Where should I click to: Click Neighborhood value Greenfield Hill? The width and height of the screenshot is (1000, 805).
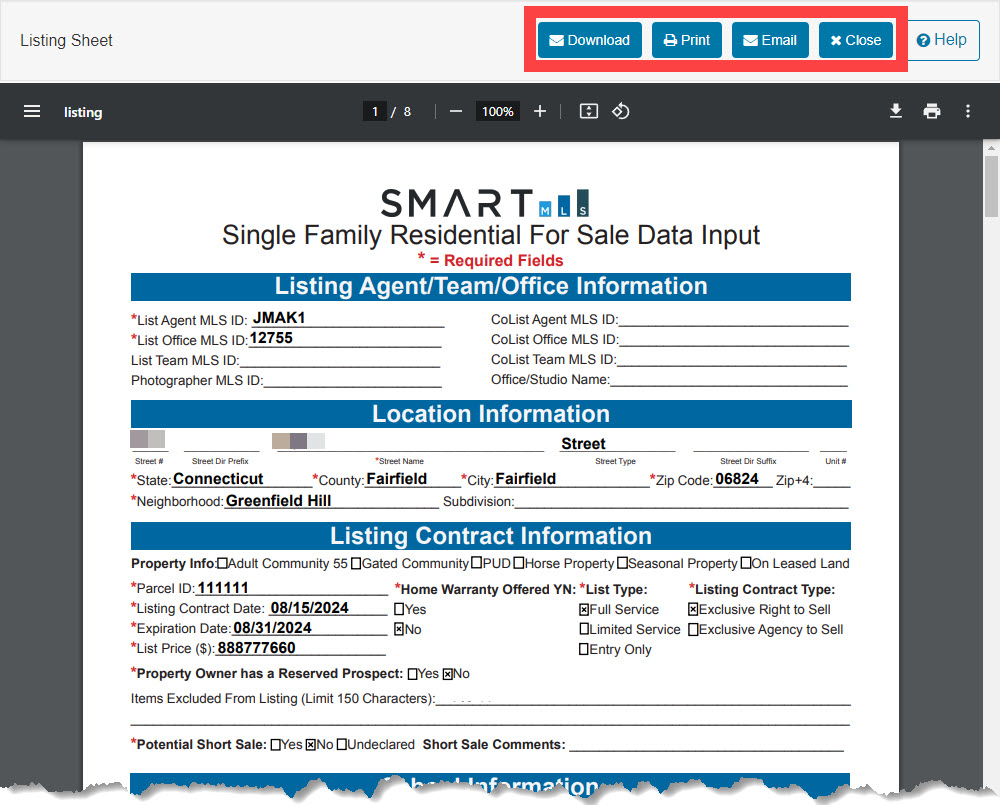[279, 501]
